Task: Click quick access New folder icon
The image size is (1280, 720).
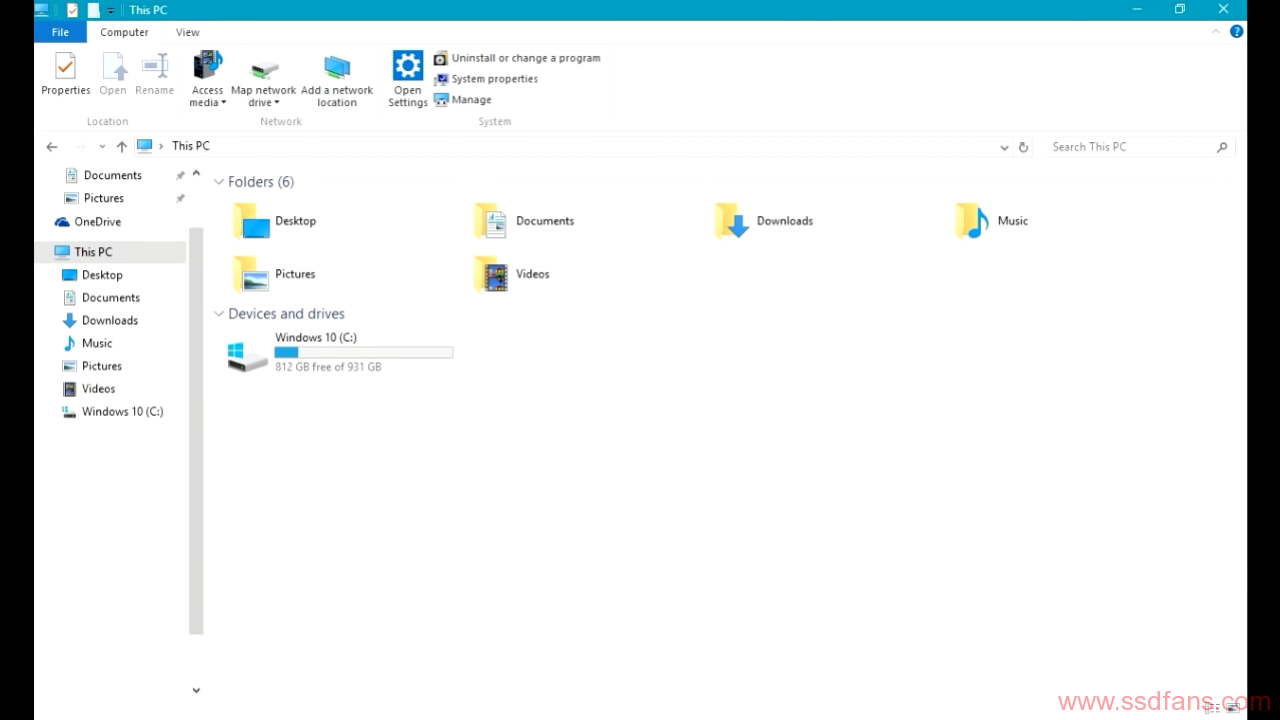Action: click(x=93, y=10)
